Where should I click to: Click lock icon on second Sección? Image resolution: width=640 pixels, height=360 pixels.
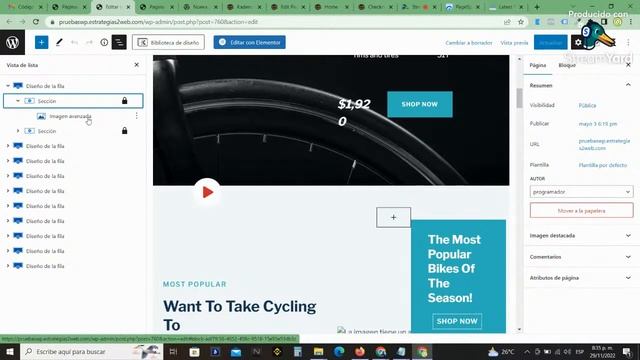pos(124,131)
